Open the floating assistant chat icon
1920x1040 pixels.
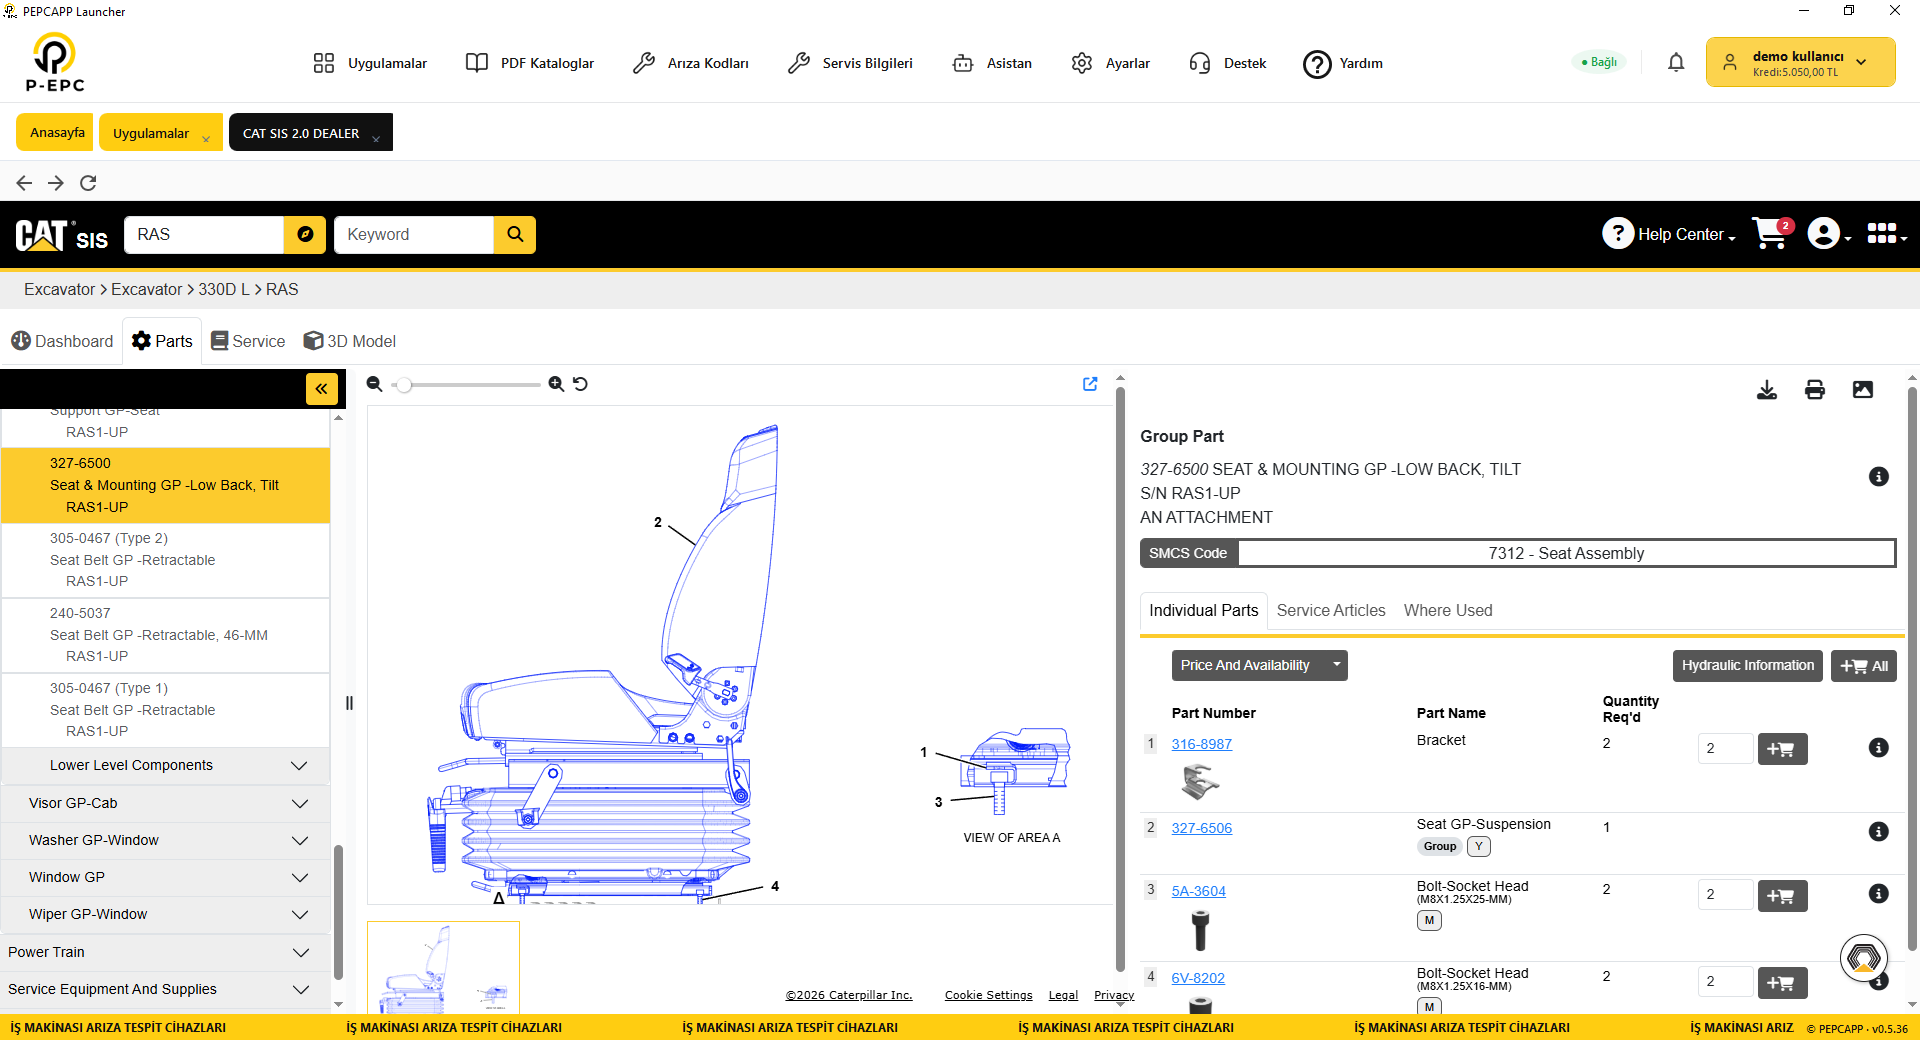click(x=1864, y=958)
